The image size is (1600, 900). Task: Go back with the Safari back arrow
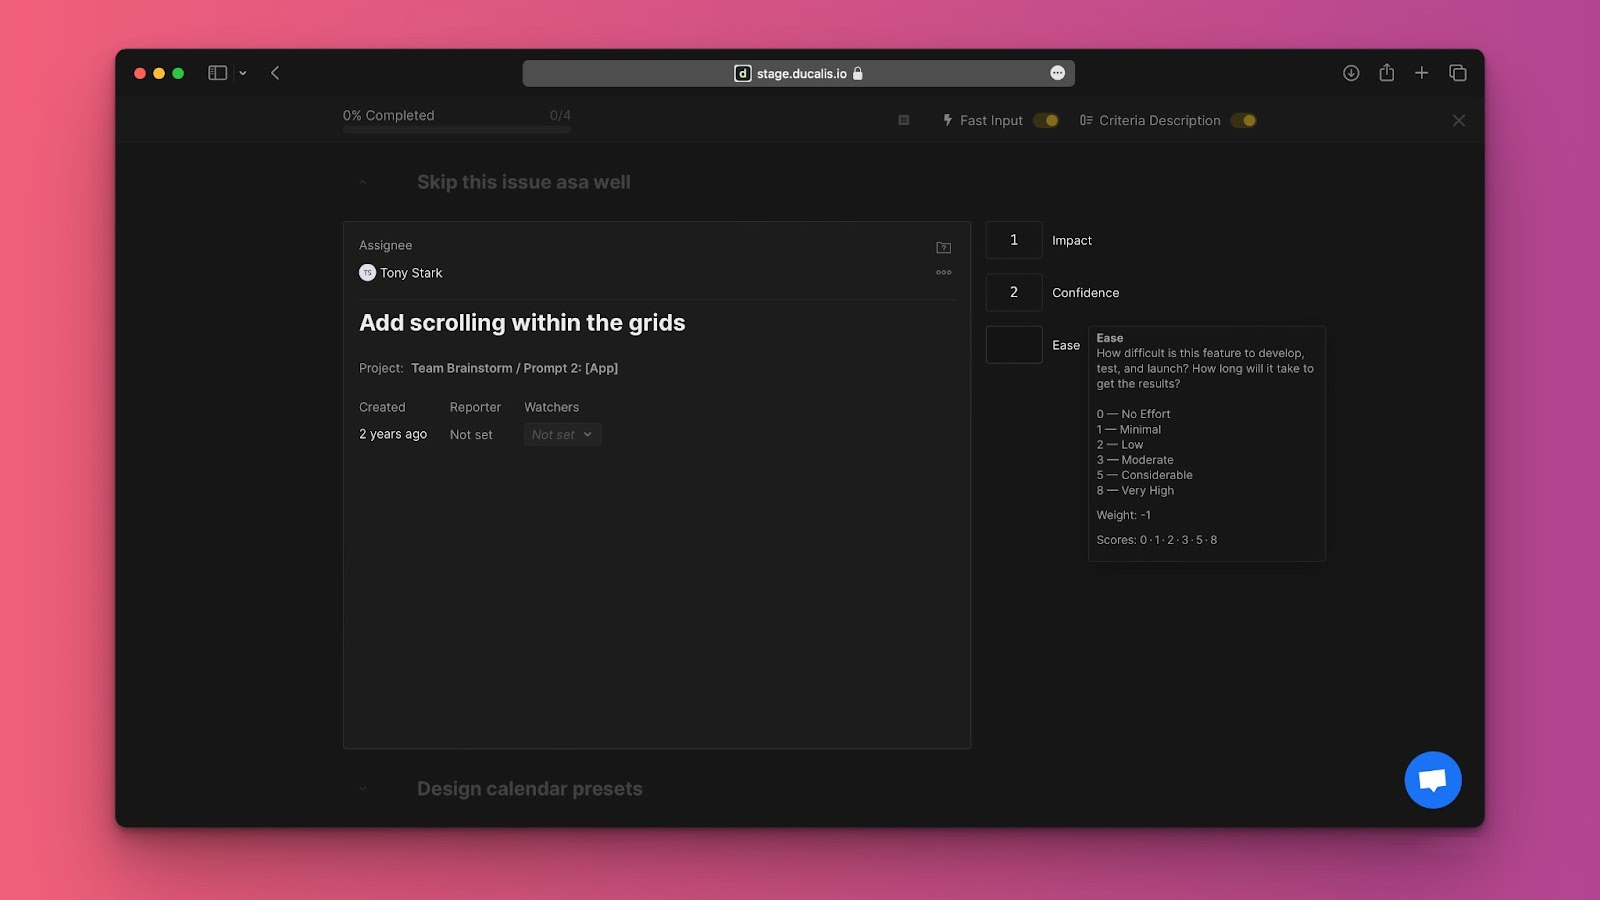point(275,73)
